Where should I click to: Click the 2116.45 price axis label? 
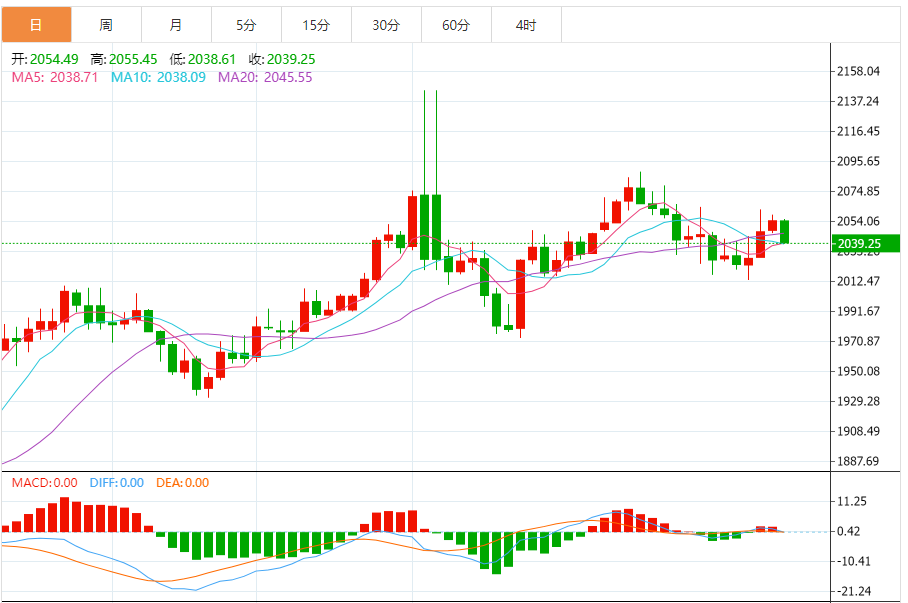pyautogui.click(x=858, y=131)
